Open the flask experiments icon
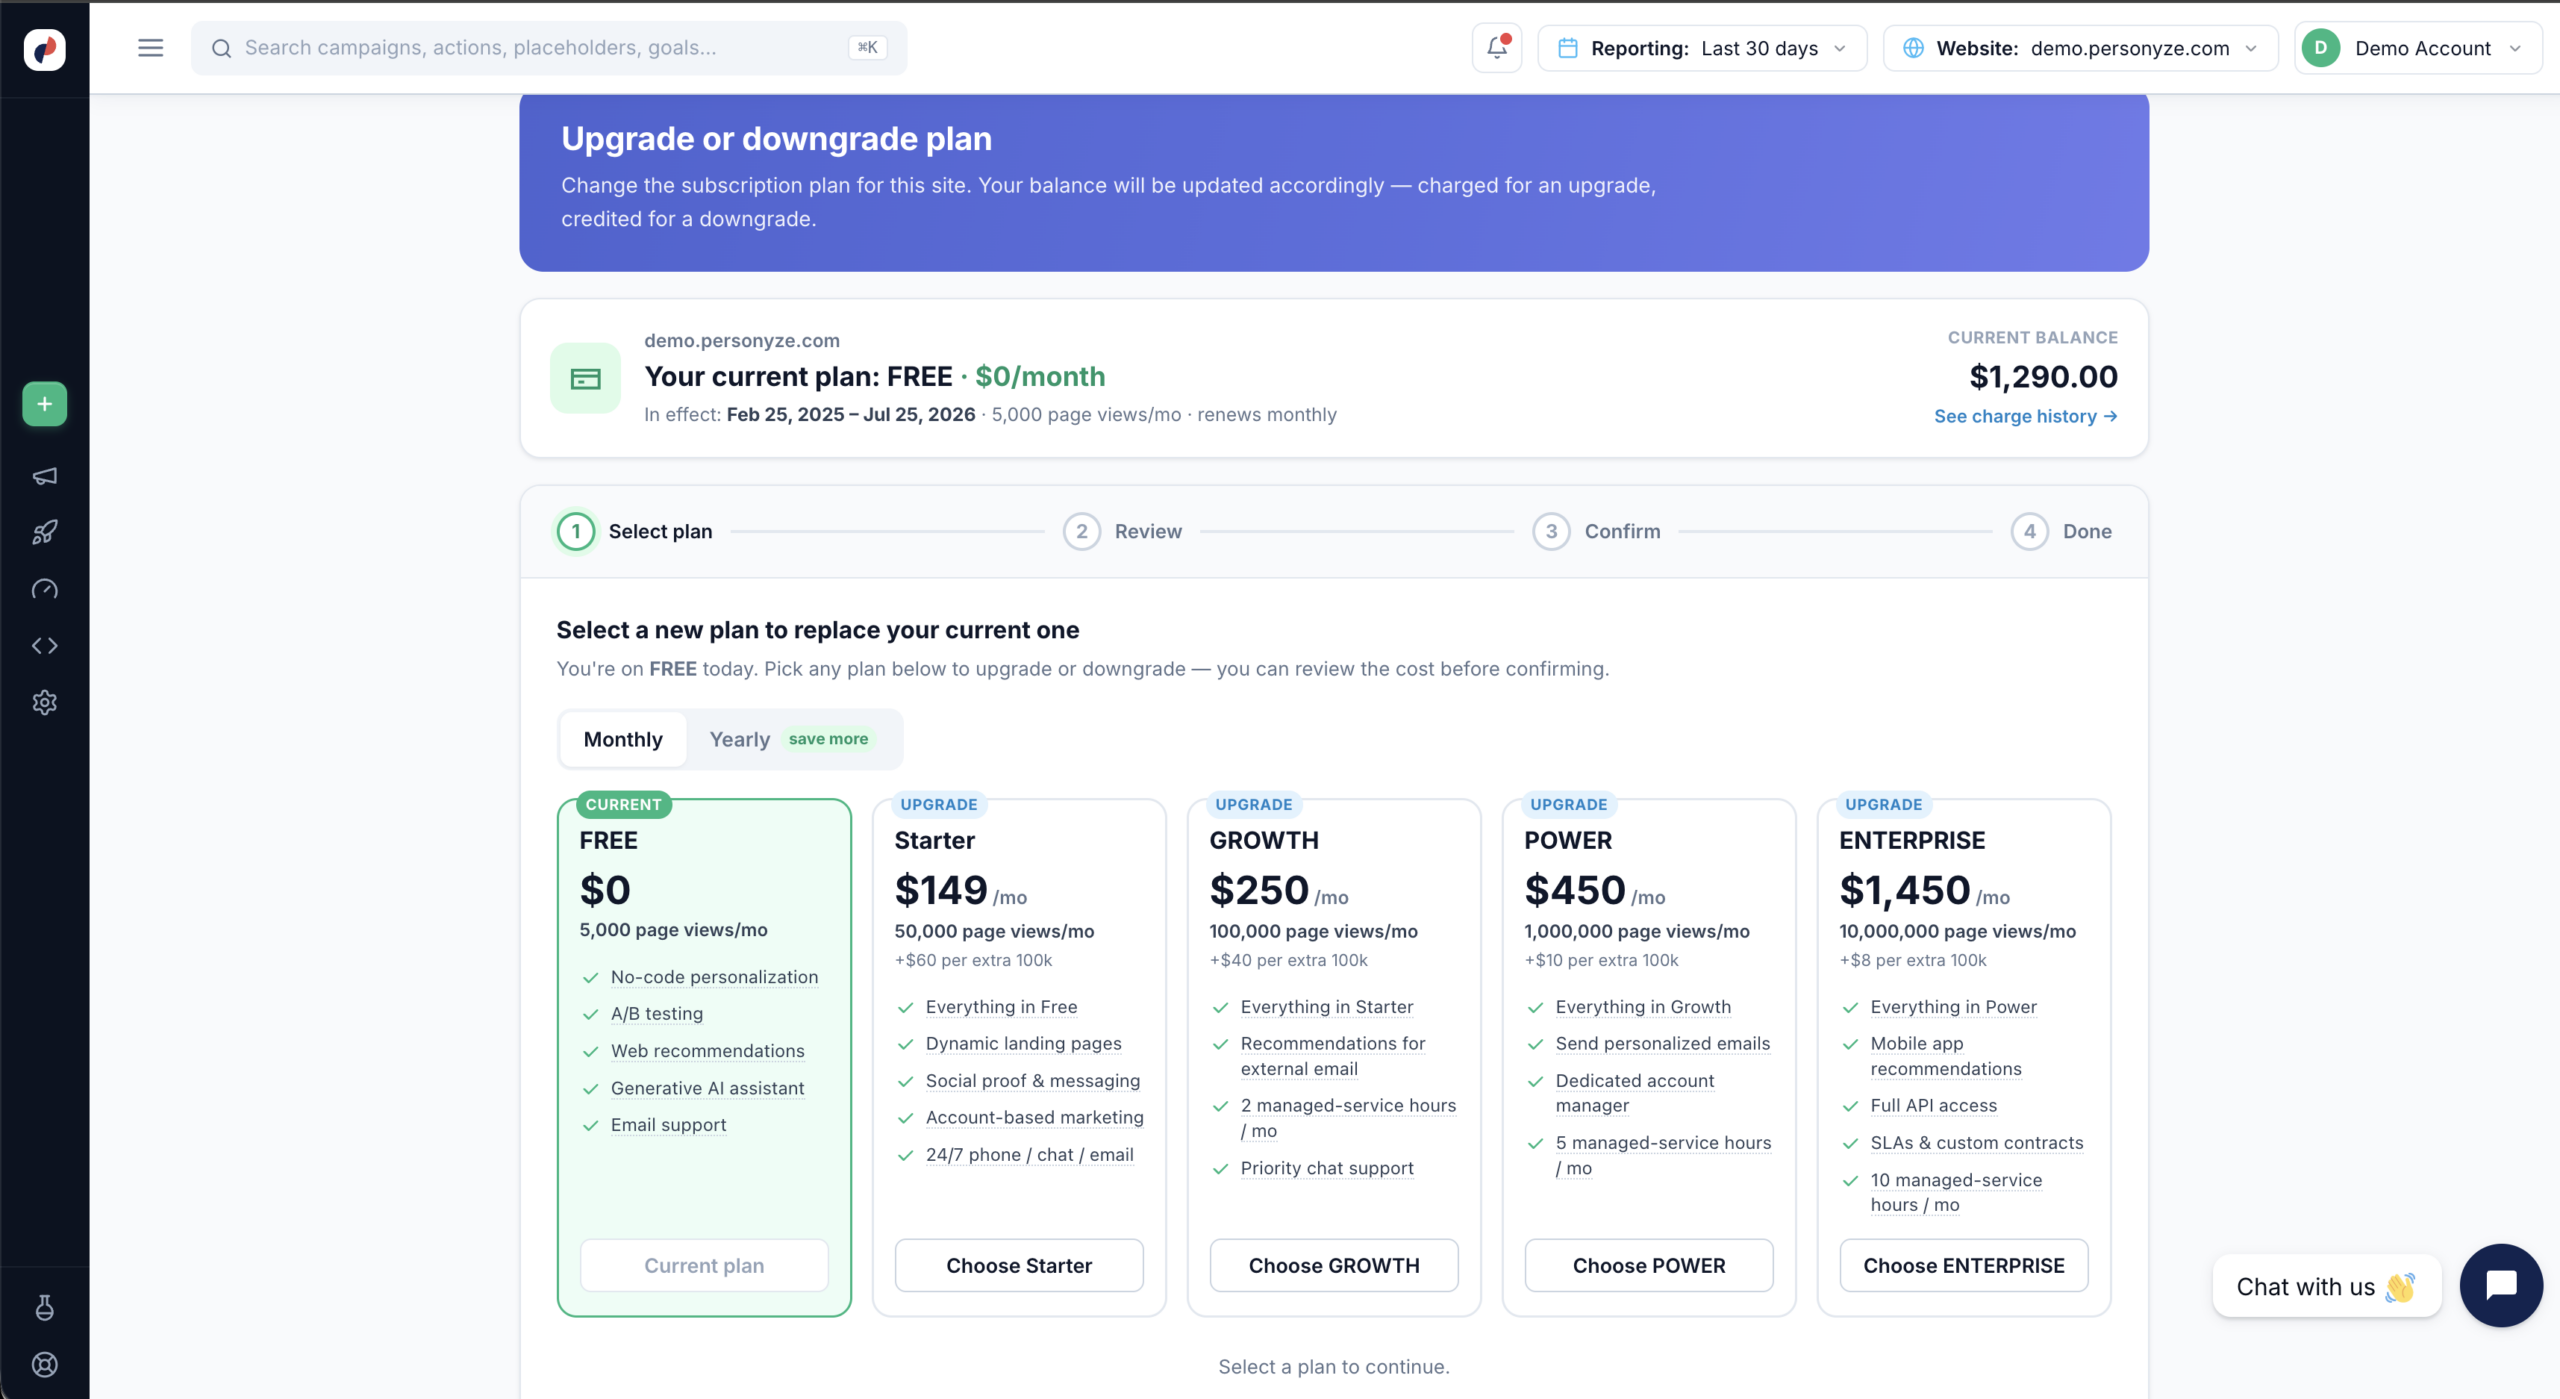2560x1399 pixels. tap(44, 1308)
